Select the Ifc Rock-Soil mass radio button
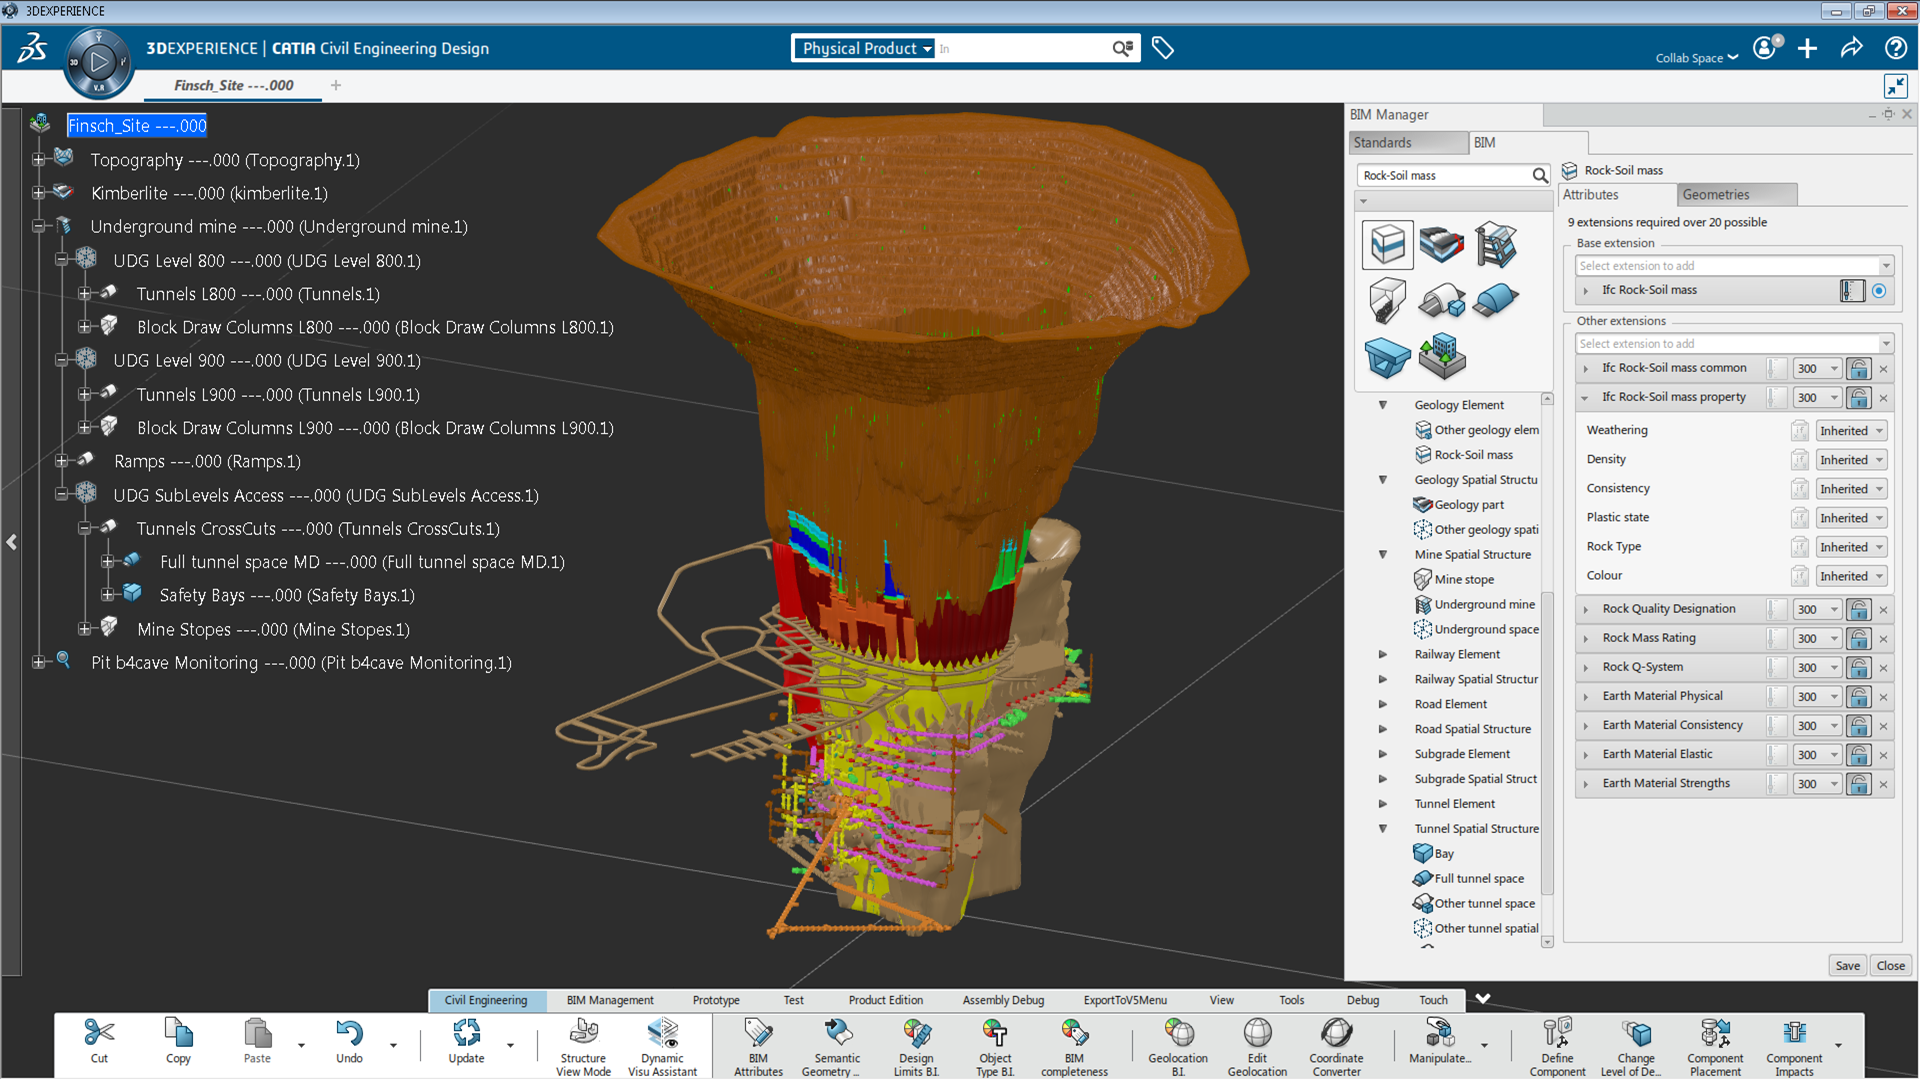The height and width of the screenshot is (1080, 1920). pos(1879,291)
